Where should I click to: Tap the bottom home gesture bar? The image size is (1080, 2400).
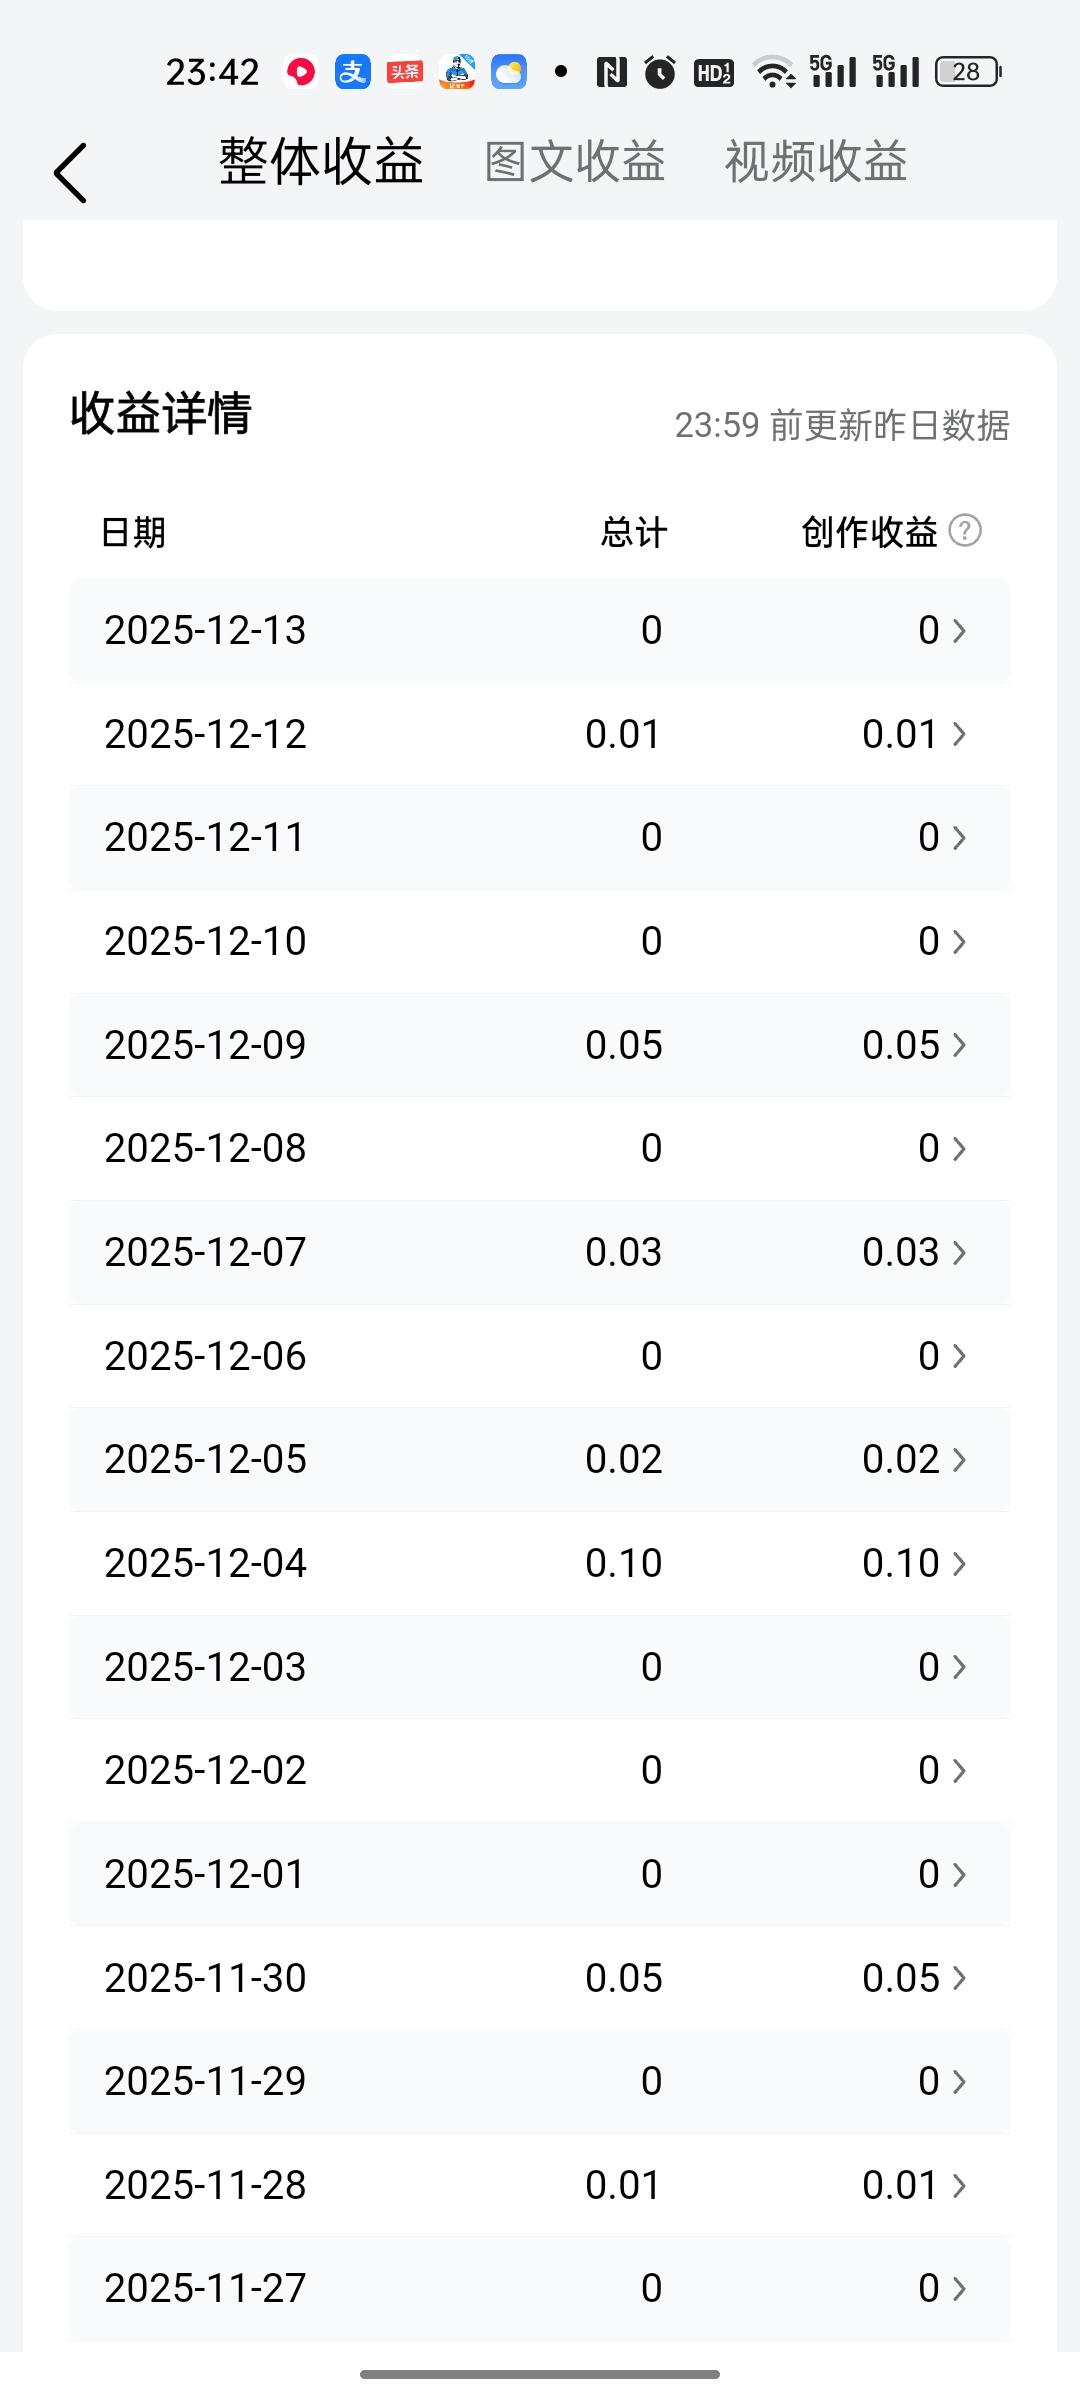tap(540, 2374)
